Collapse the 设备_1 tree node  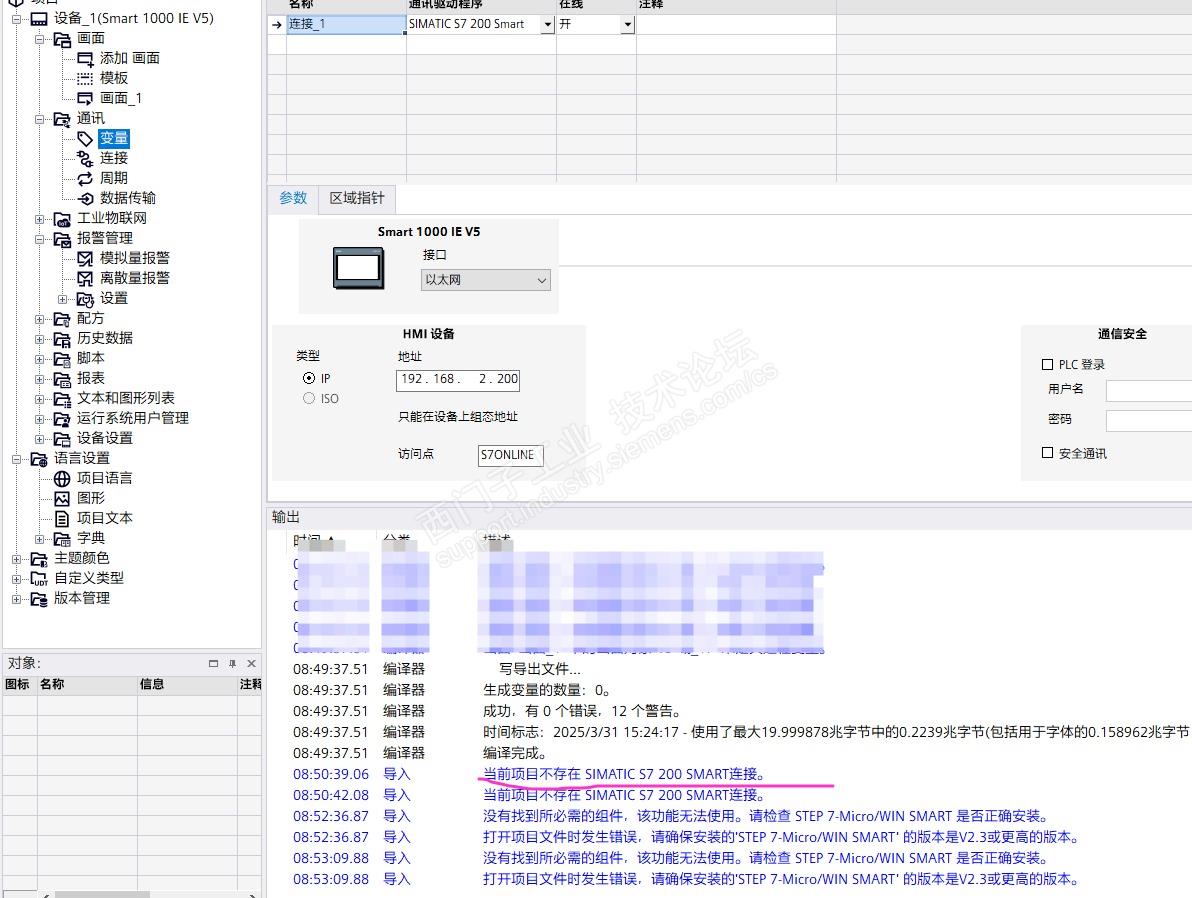click(x=16, y=18)
